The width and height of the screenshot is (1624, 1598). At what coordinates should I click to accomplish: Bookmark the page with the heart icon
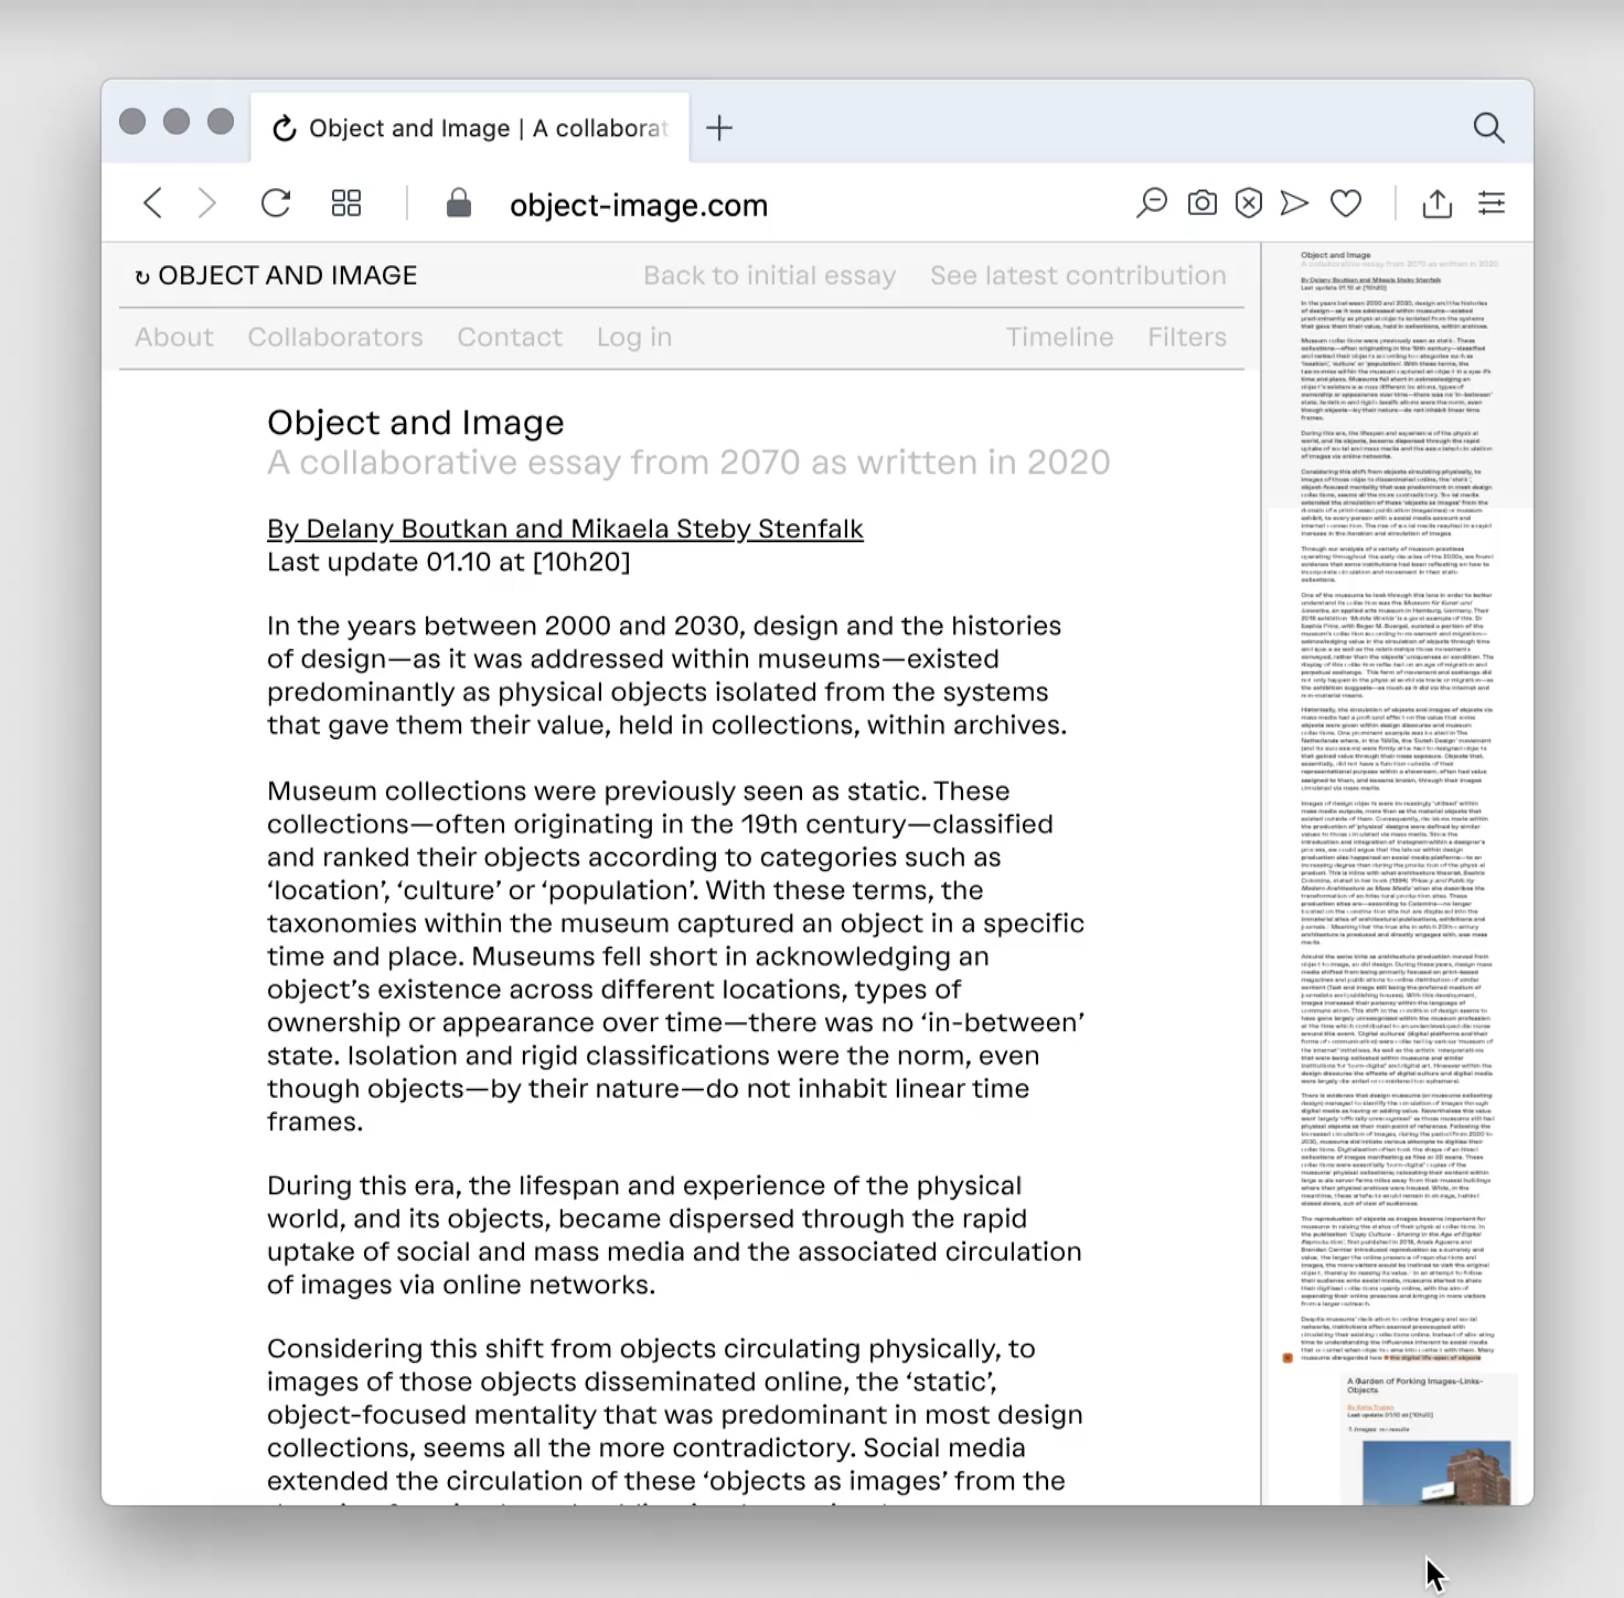click(1346, 204)
